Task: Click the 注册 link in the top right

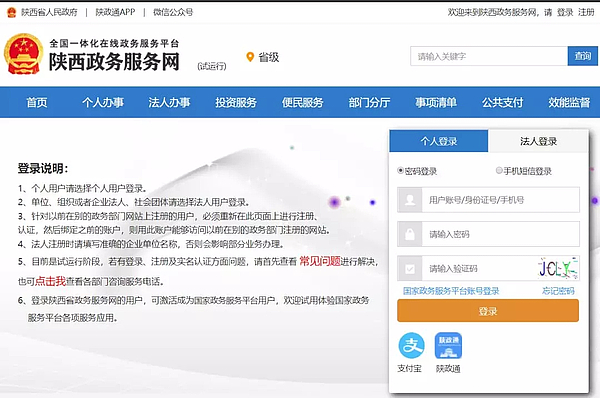Action: click(586, 12)
